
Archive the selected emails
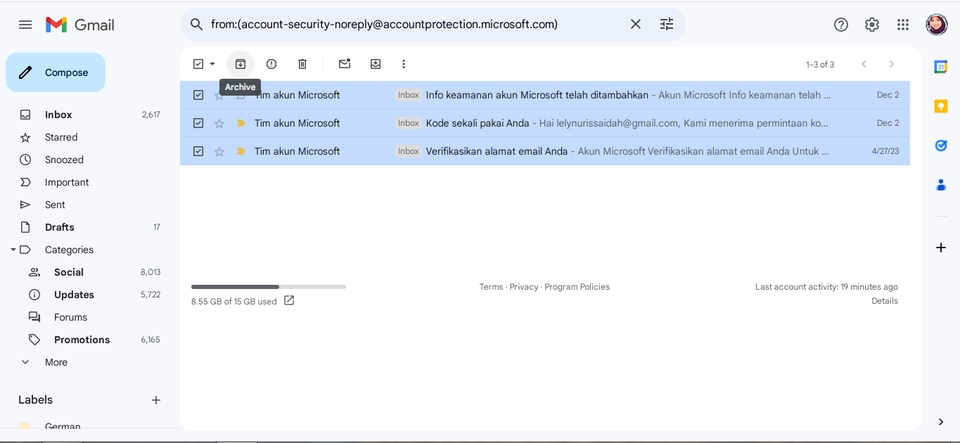[x=240, y=64]
